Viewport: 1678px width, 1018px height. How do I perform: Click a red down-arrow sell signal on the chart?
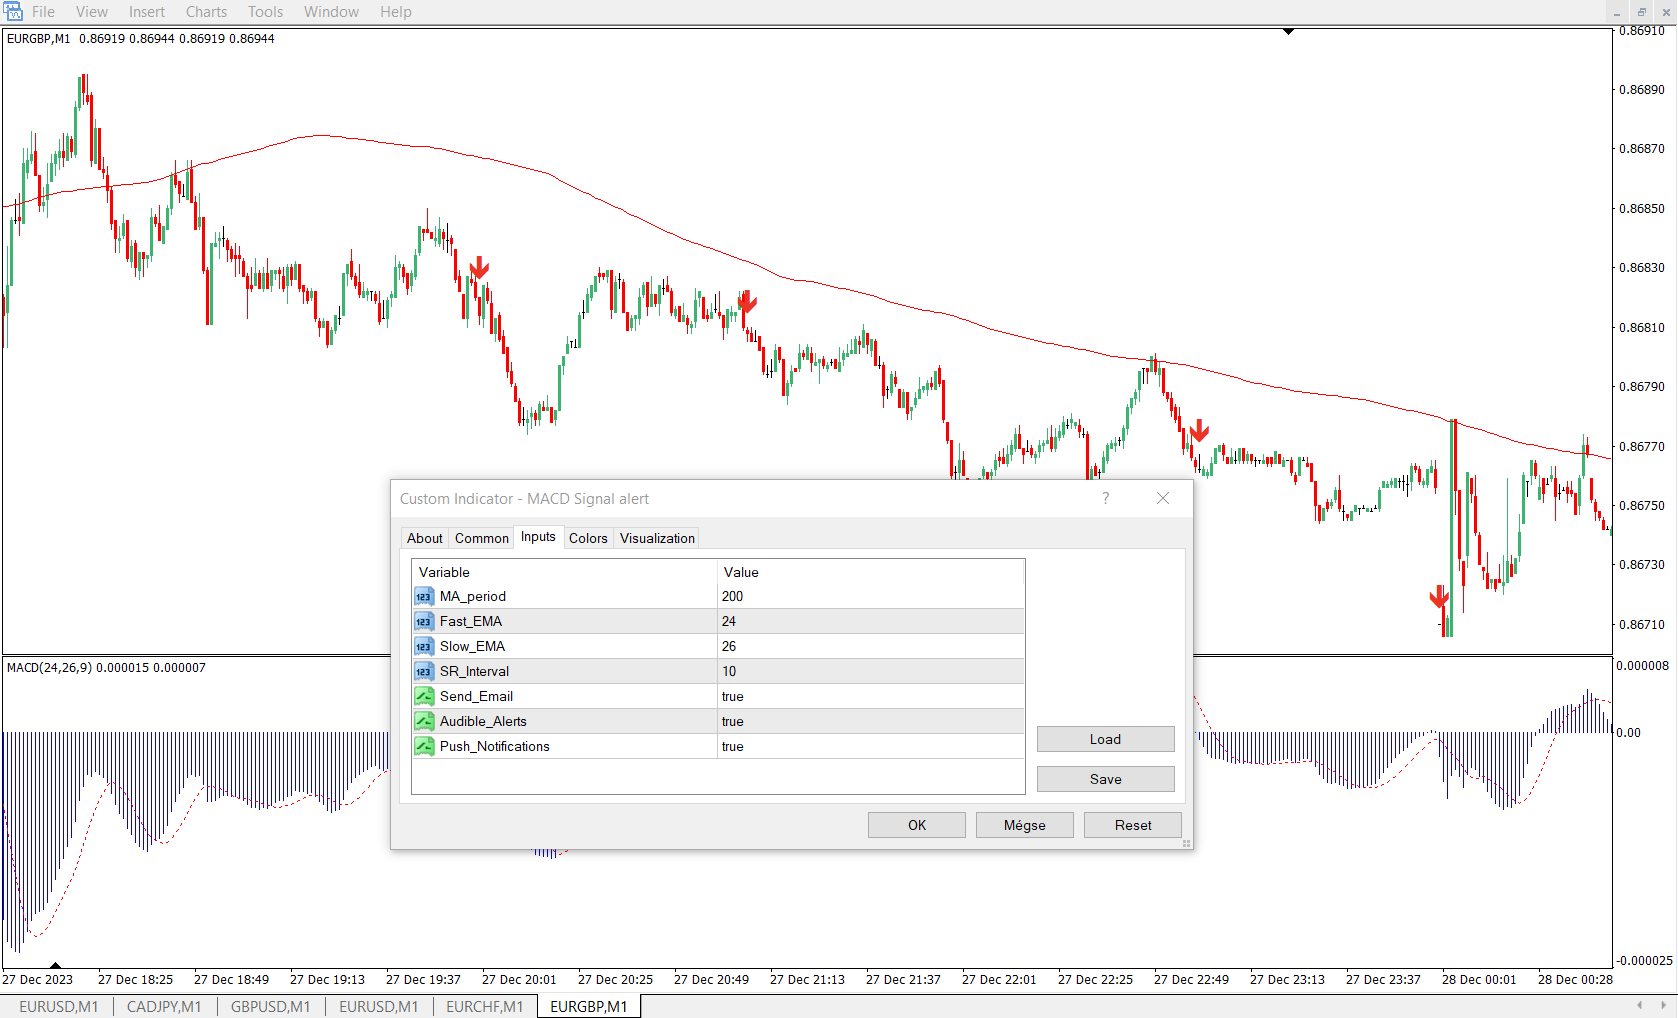480,270
